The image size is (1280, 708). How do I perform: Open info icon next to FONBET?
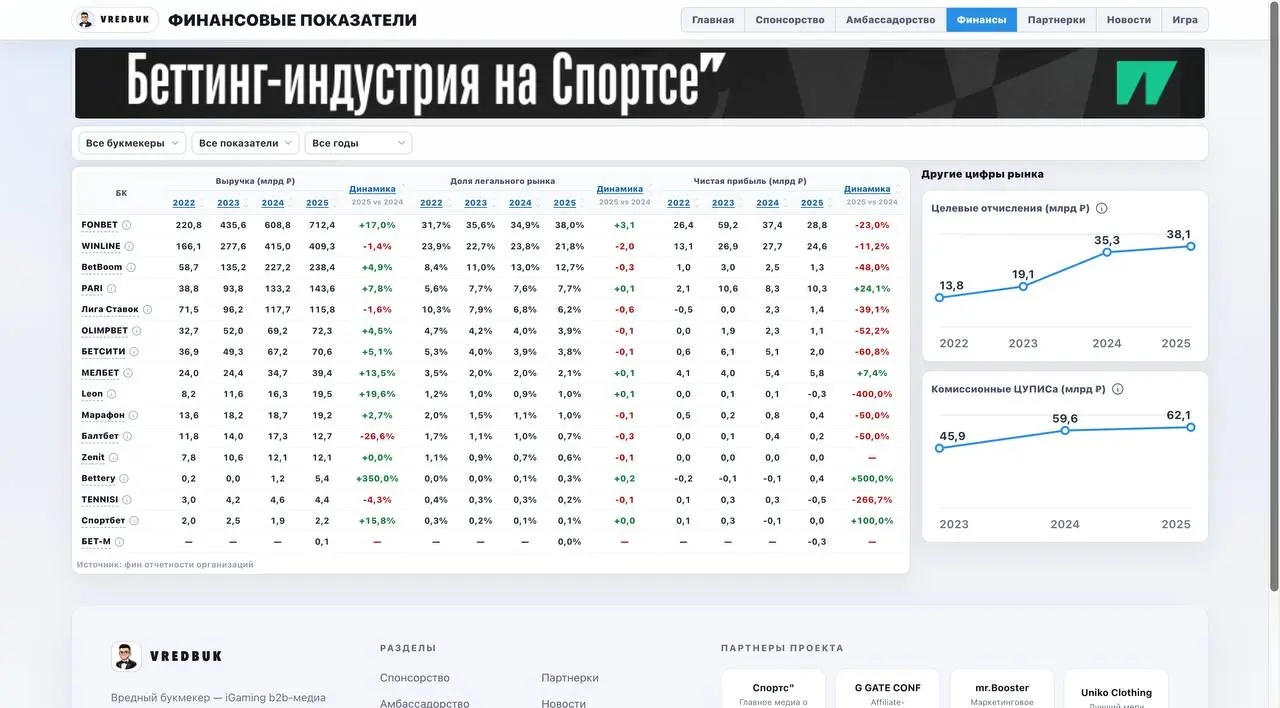[127, 225]
